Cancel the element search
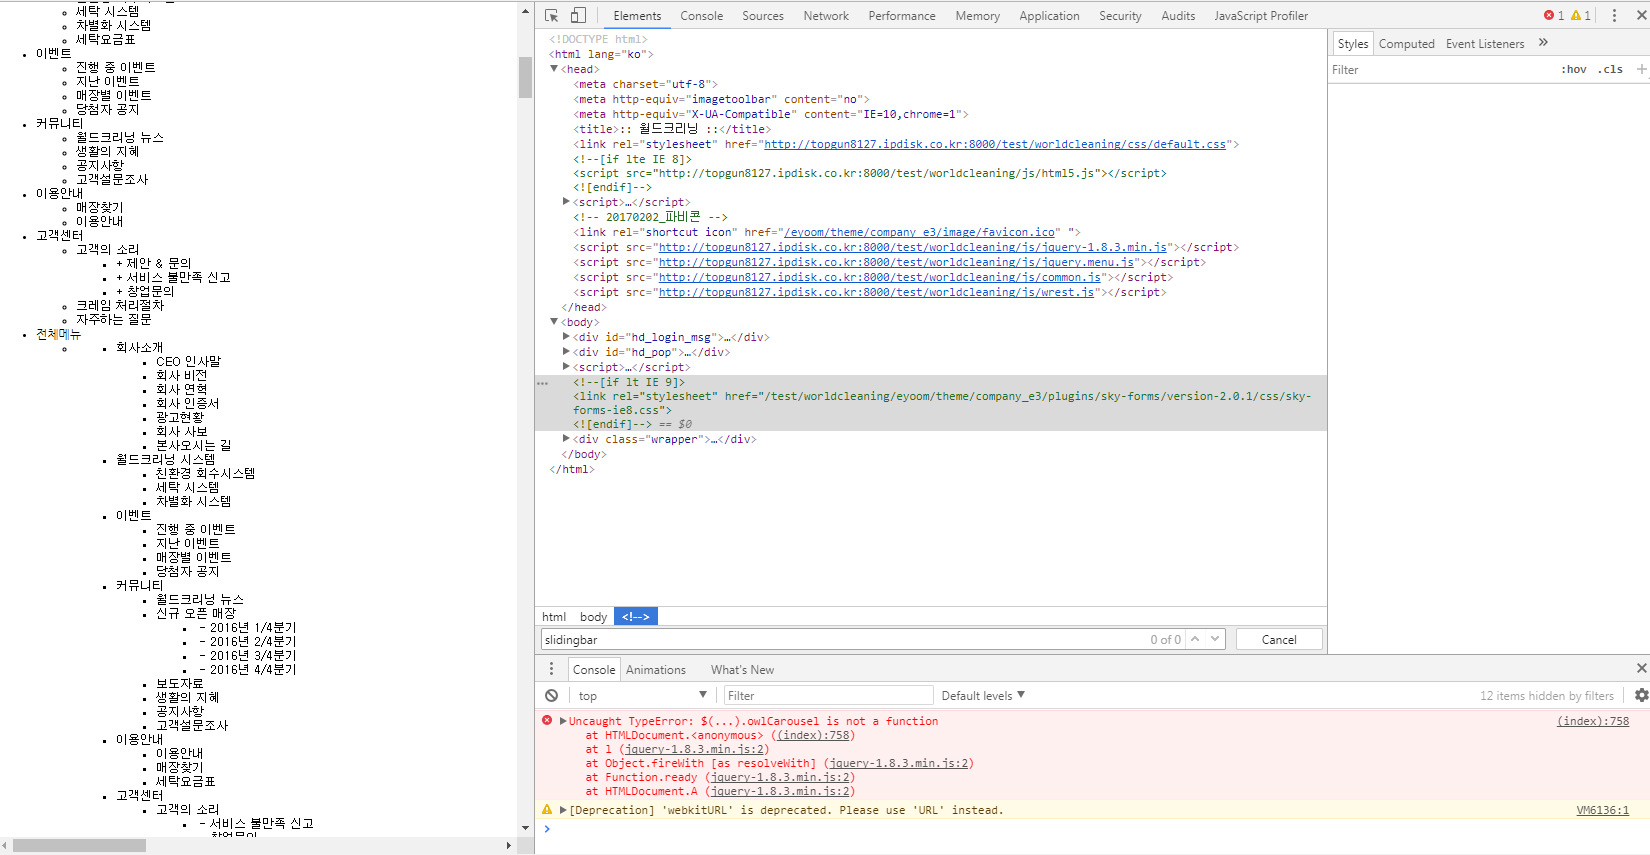 pos(1279,639)
